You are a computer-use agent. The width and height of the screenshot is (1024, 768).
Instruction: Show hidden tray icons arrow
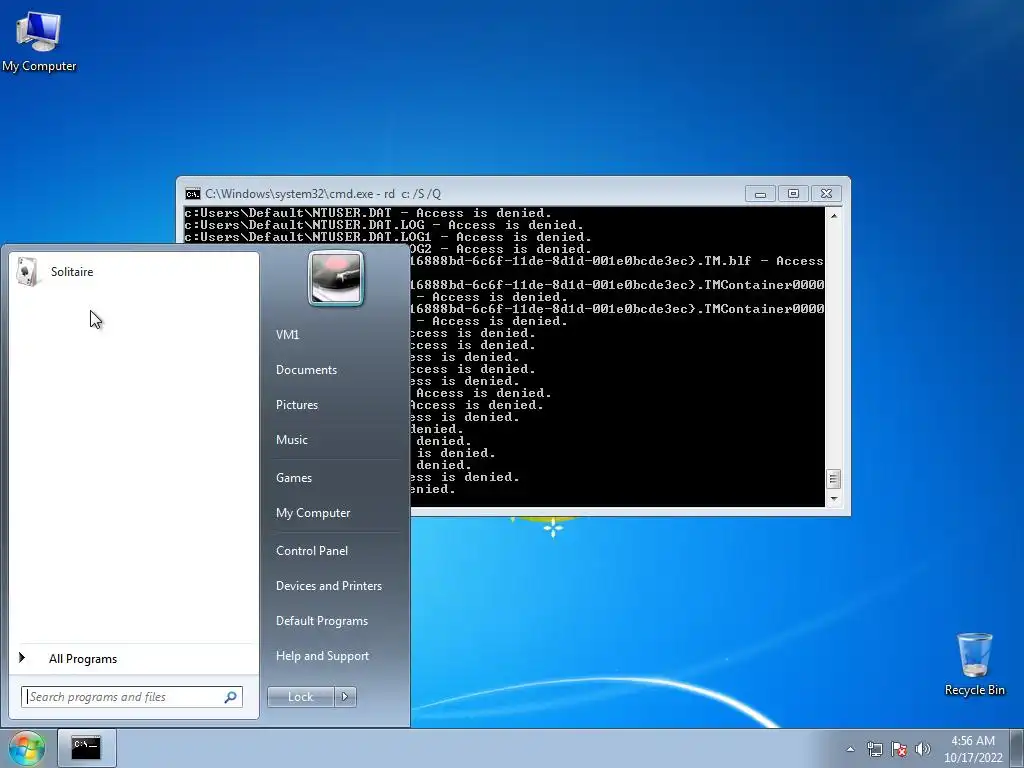[850, 749]
